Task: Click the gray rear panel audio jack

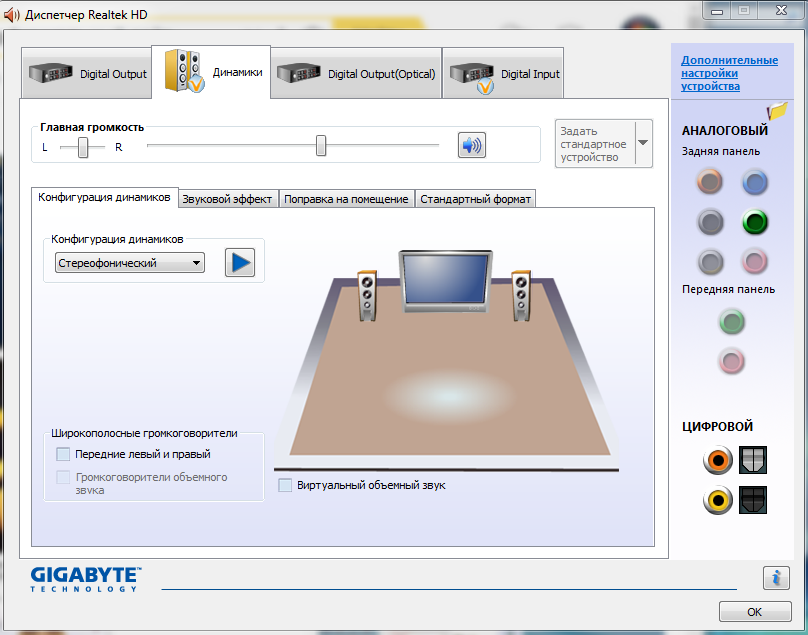Action: pyautogui.click(x=710, y=261)
